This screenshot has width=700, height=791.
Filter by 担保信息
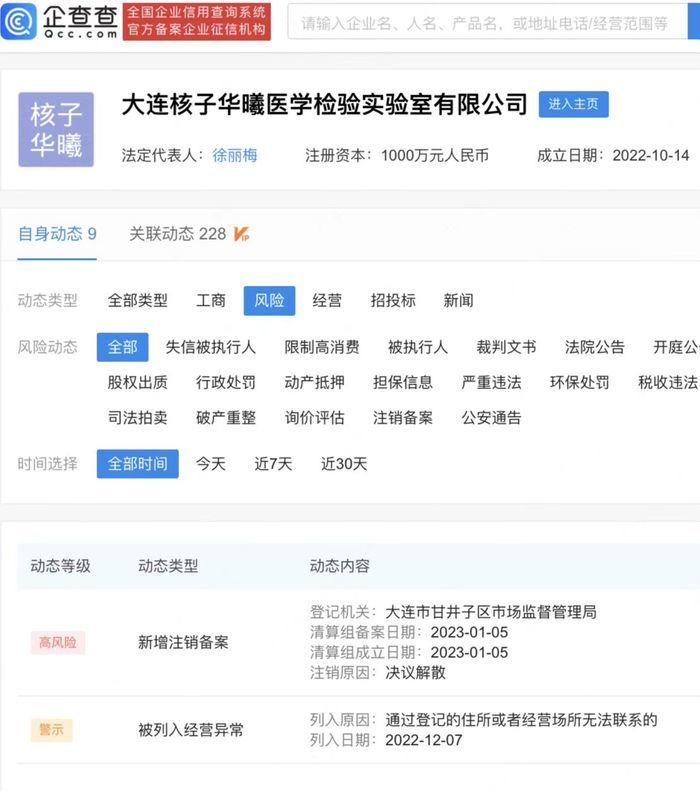(x=403, y=382)
